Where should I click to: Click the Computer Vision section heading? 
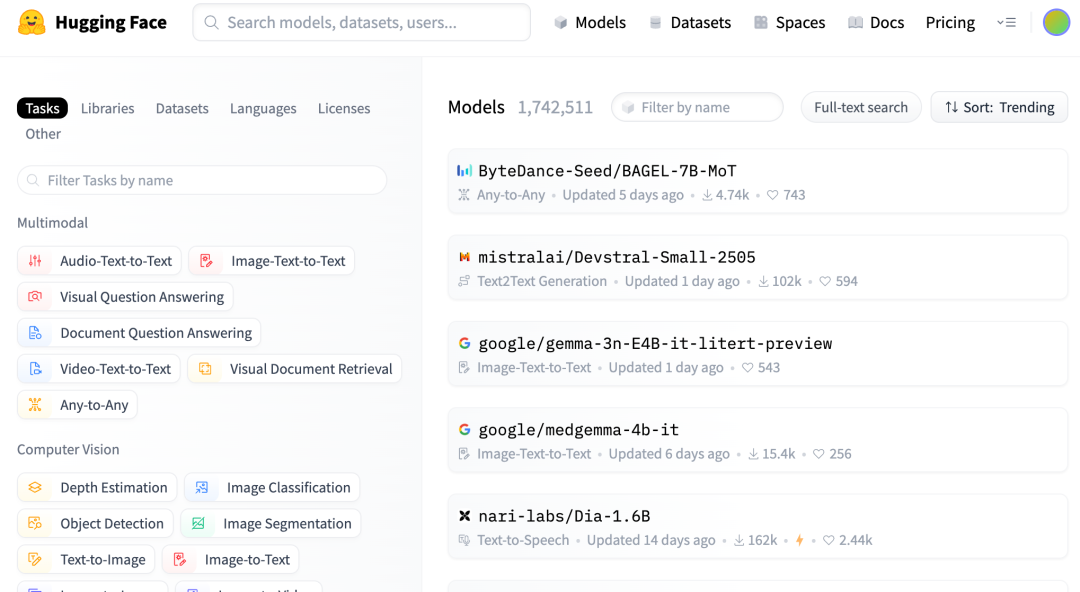(x=68, y=449)
